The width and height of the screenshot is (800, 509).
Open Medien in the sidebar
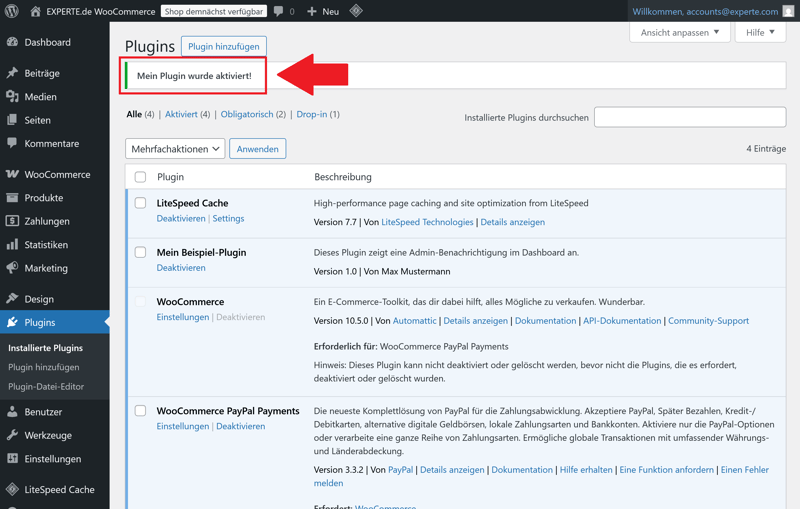(x=40, y=97)
